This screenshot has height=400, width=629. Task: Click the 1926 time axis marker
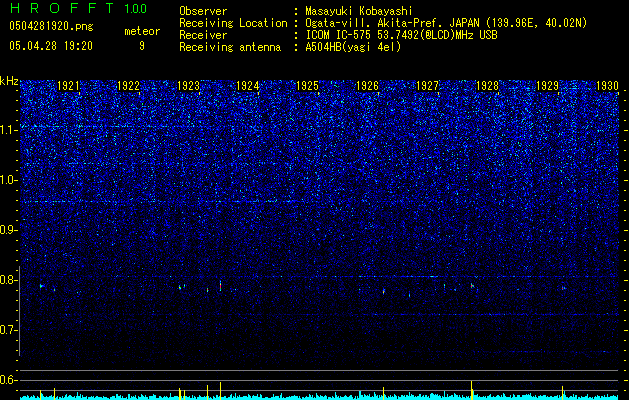tap(367, 86)
